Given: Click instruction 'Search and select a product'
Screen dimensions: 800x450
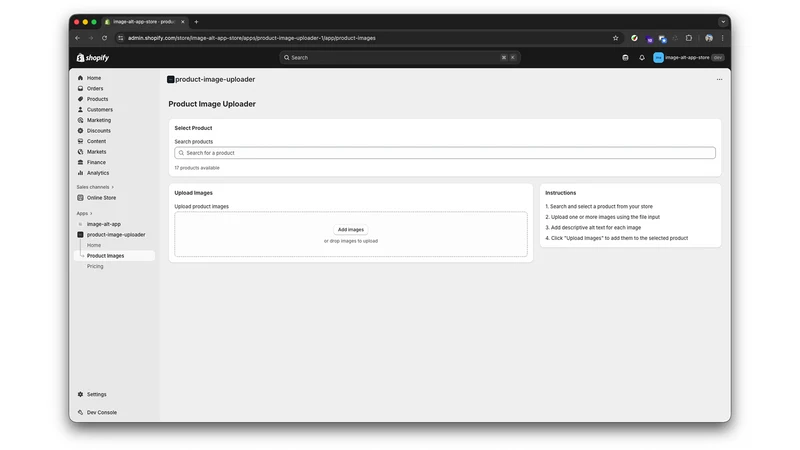Looking at the screenshot, I should coord(599,207).
